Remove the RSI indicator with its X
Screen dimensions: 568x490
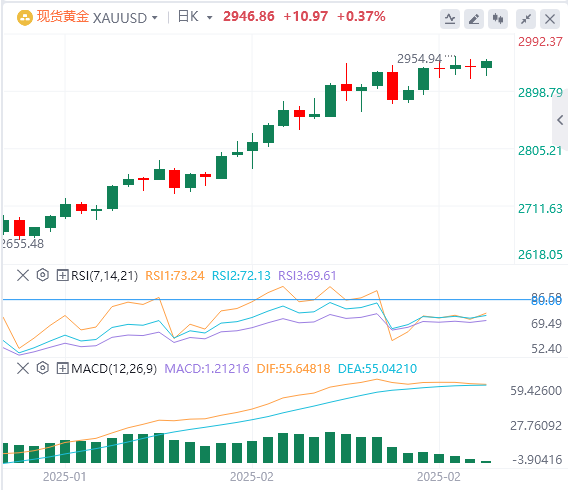pos(23,276)
